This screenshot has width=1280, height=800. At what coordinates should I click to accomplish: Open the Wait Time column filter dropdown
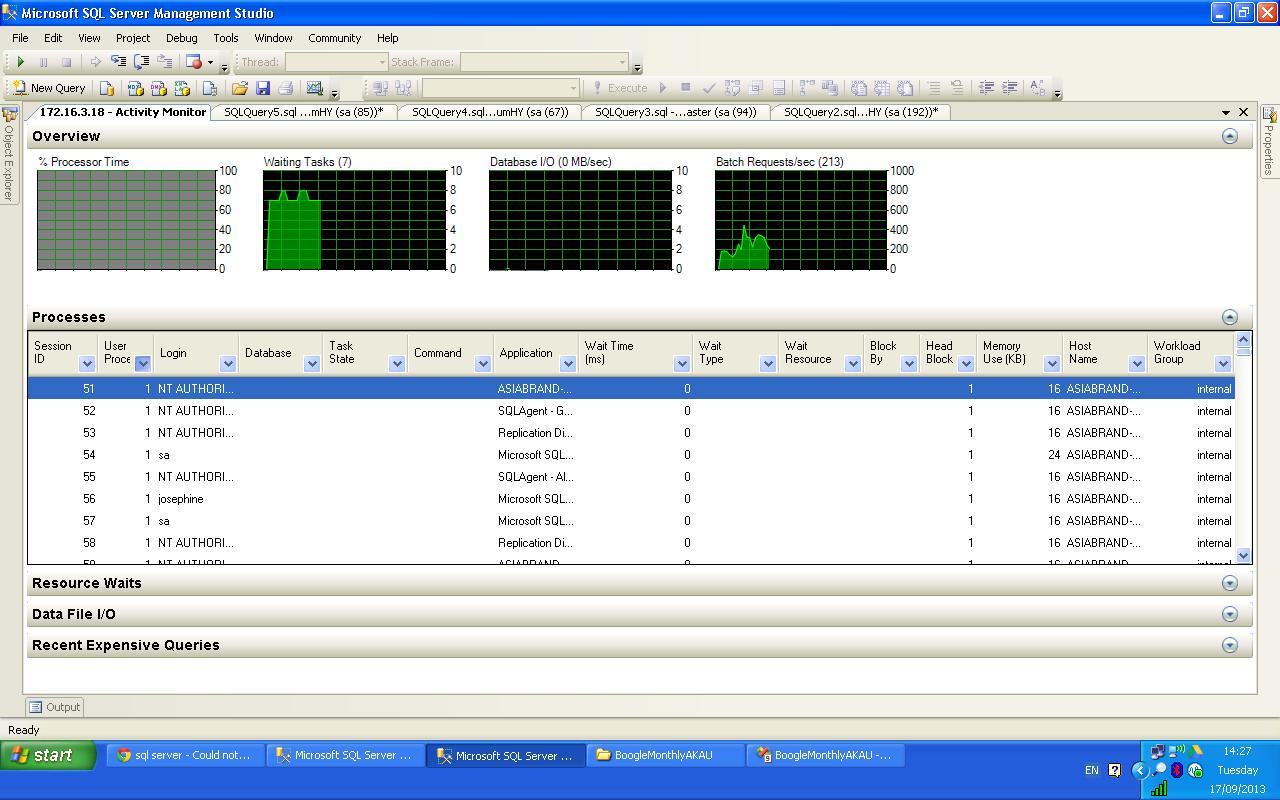coord(681,363)
